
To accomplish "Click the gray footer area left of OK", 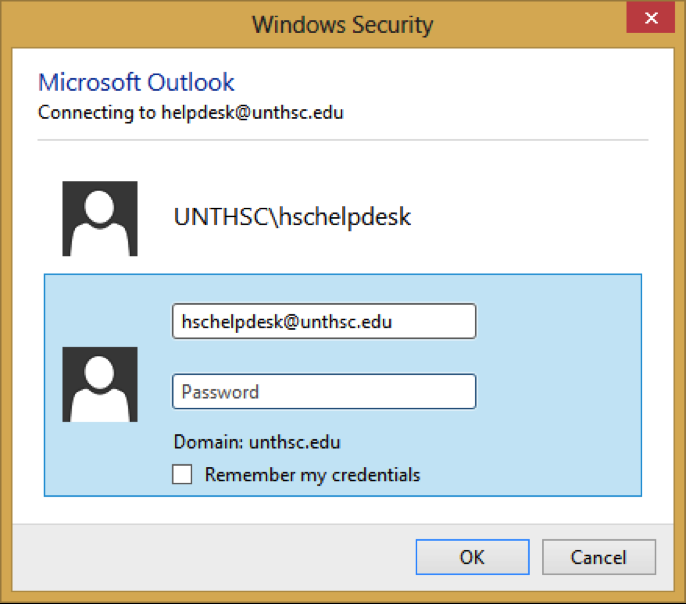I will pyautogui.click(x=220, y=556).
